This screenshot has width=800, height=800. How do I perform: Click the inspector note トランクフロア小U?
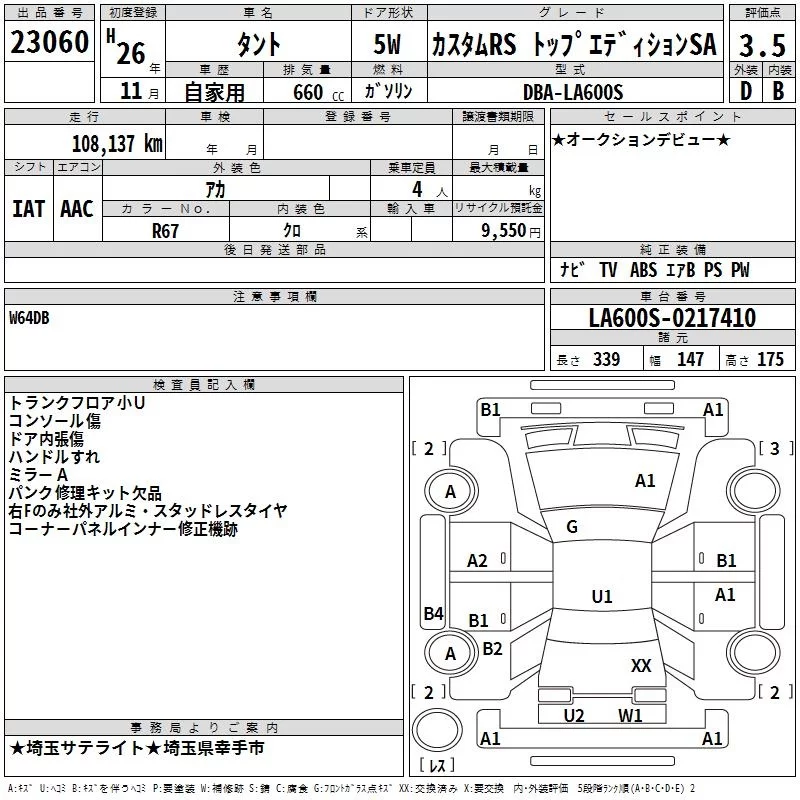(x=77, y=403)
